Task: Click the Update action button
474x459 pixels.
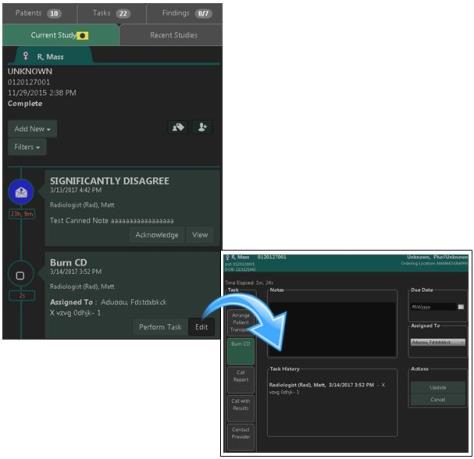Action: (438, 388)
